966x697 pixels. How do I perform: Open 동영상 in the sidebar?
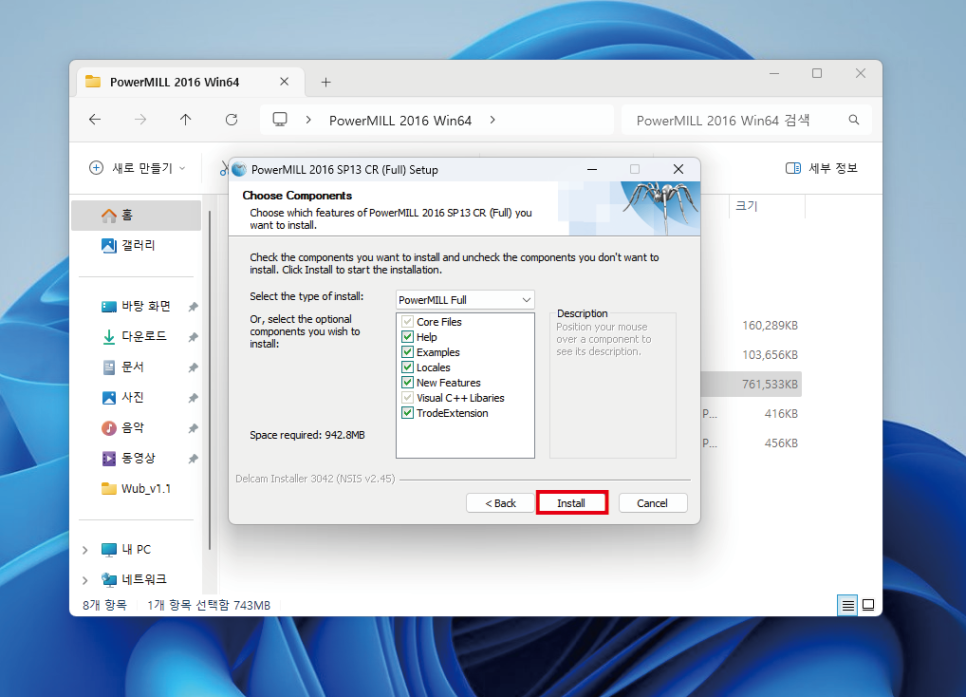(136, 459)
